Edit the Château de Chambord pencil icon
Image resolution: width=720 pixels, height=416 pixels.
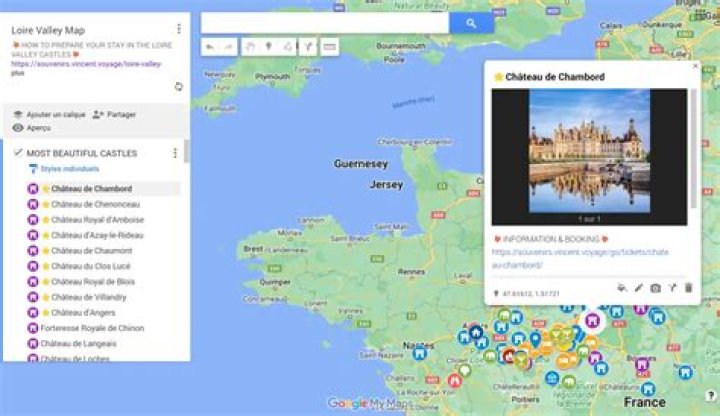click(639, 288)
